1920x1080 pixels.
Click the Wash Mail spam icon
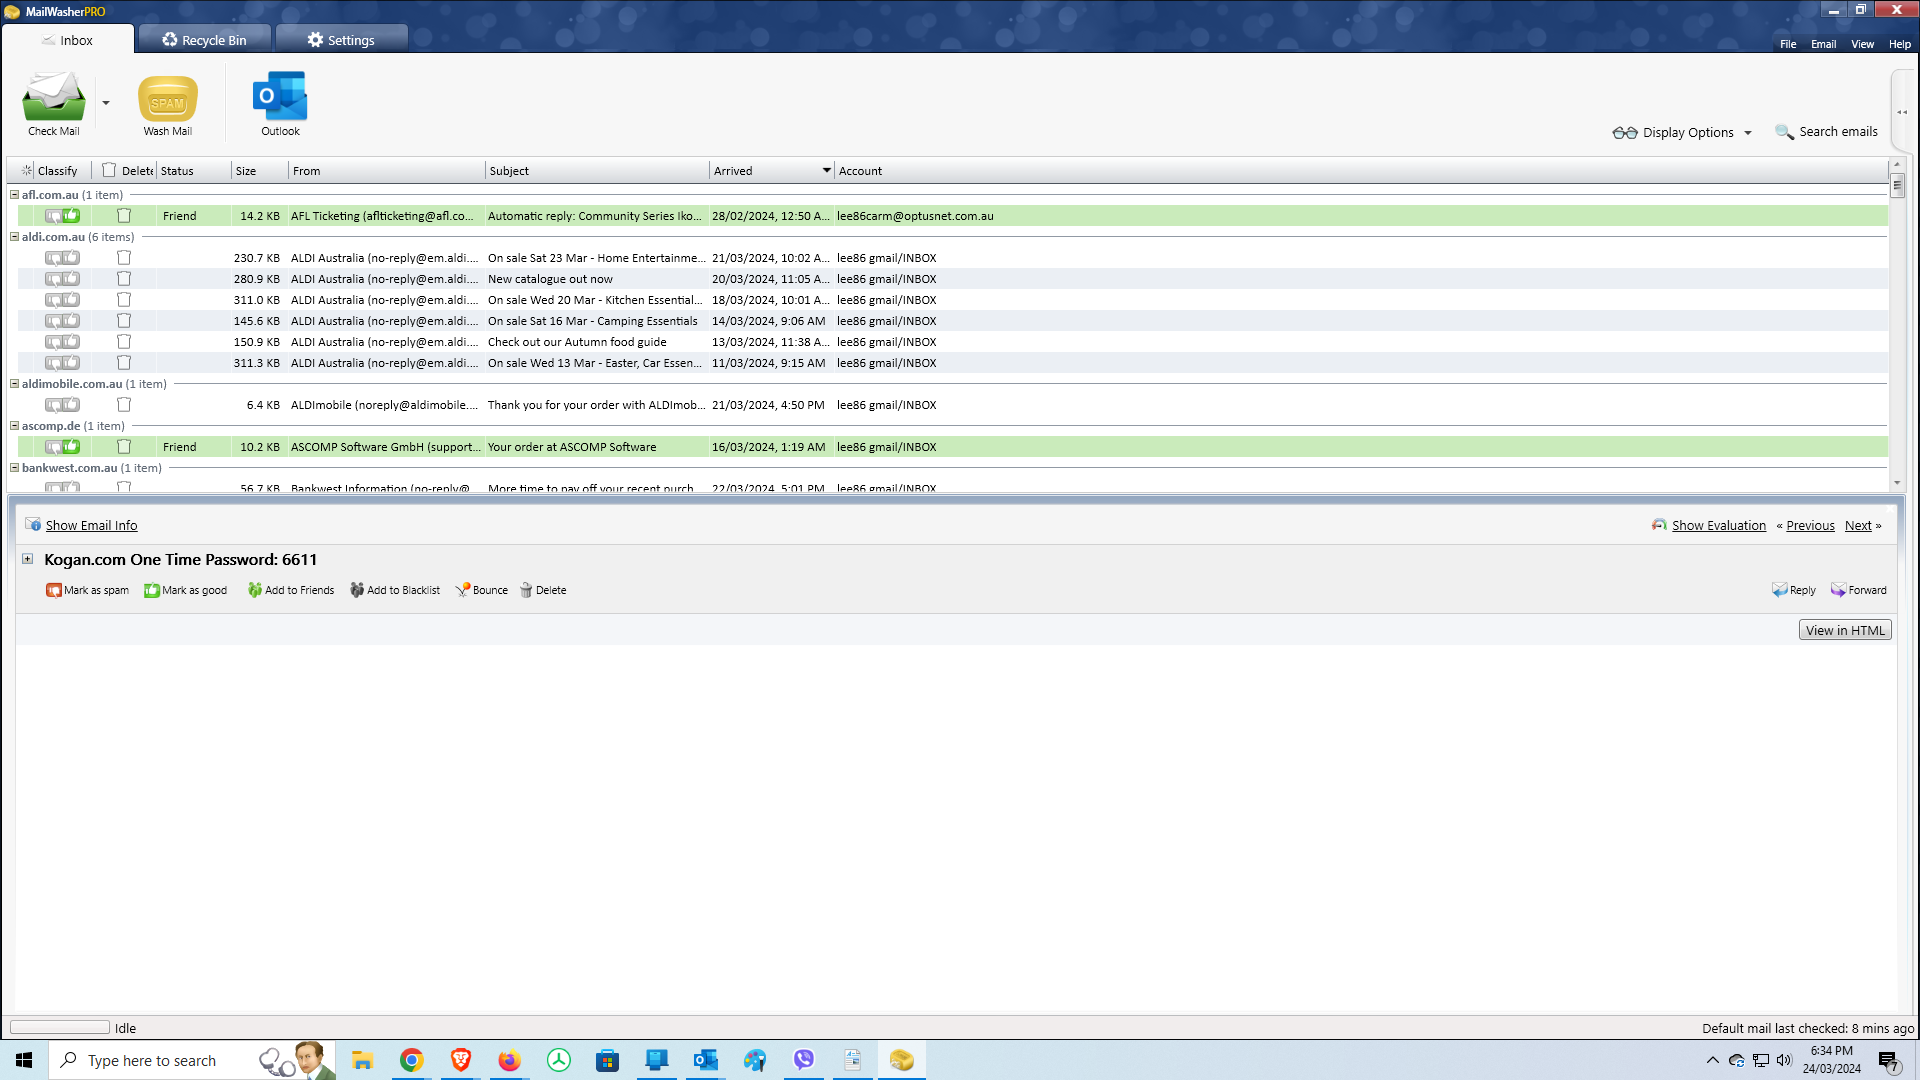tap(167, 99)
